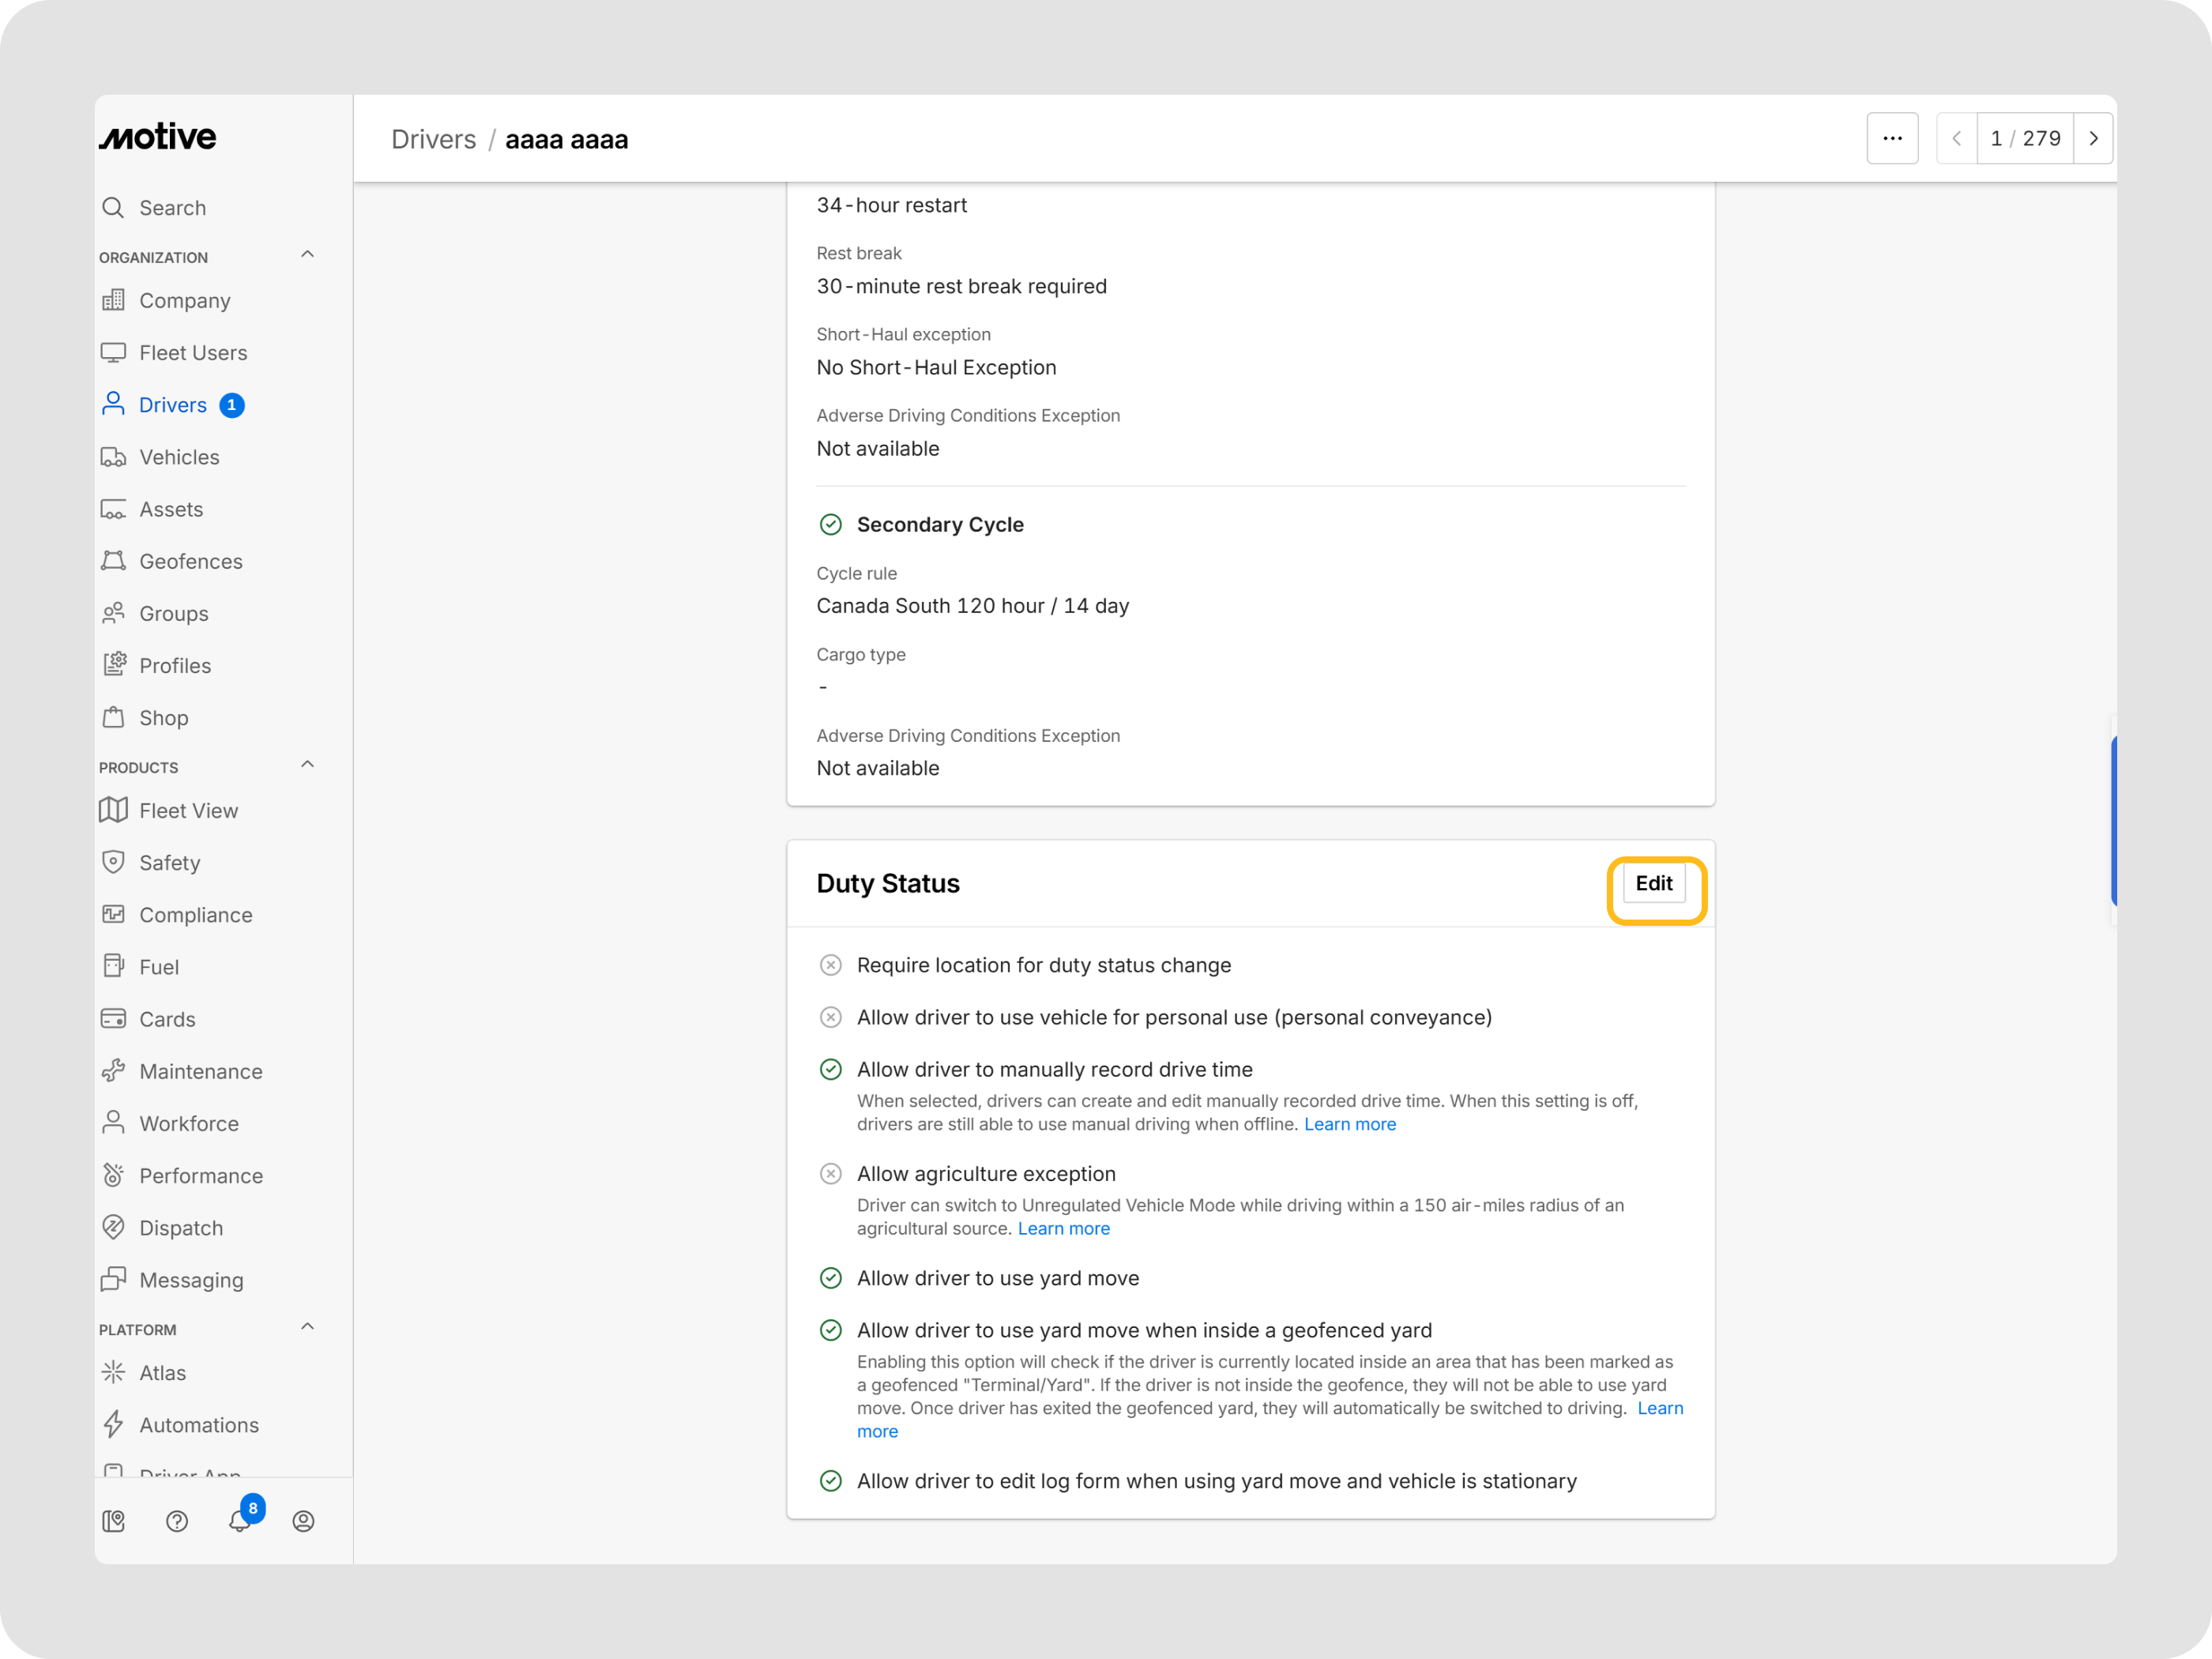Image resolution: width=2212 pixels, height=1659 pixels.
Task: Go to previous driver with left chevron
Action: 1957,138
